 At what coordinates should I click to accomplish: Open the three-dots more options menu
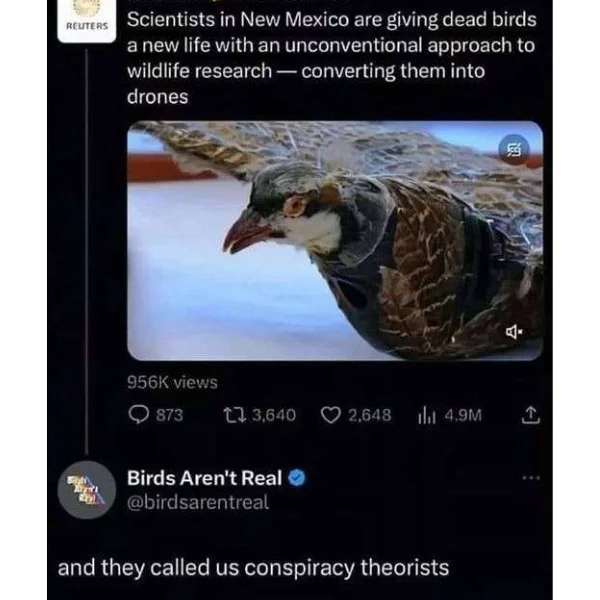[531, 478]
